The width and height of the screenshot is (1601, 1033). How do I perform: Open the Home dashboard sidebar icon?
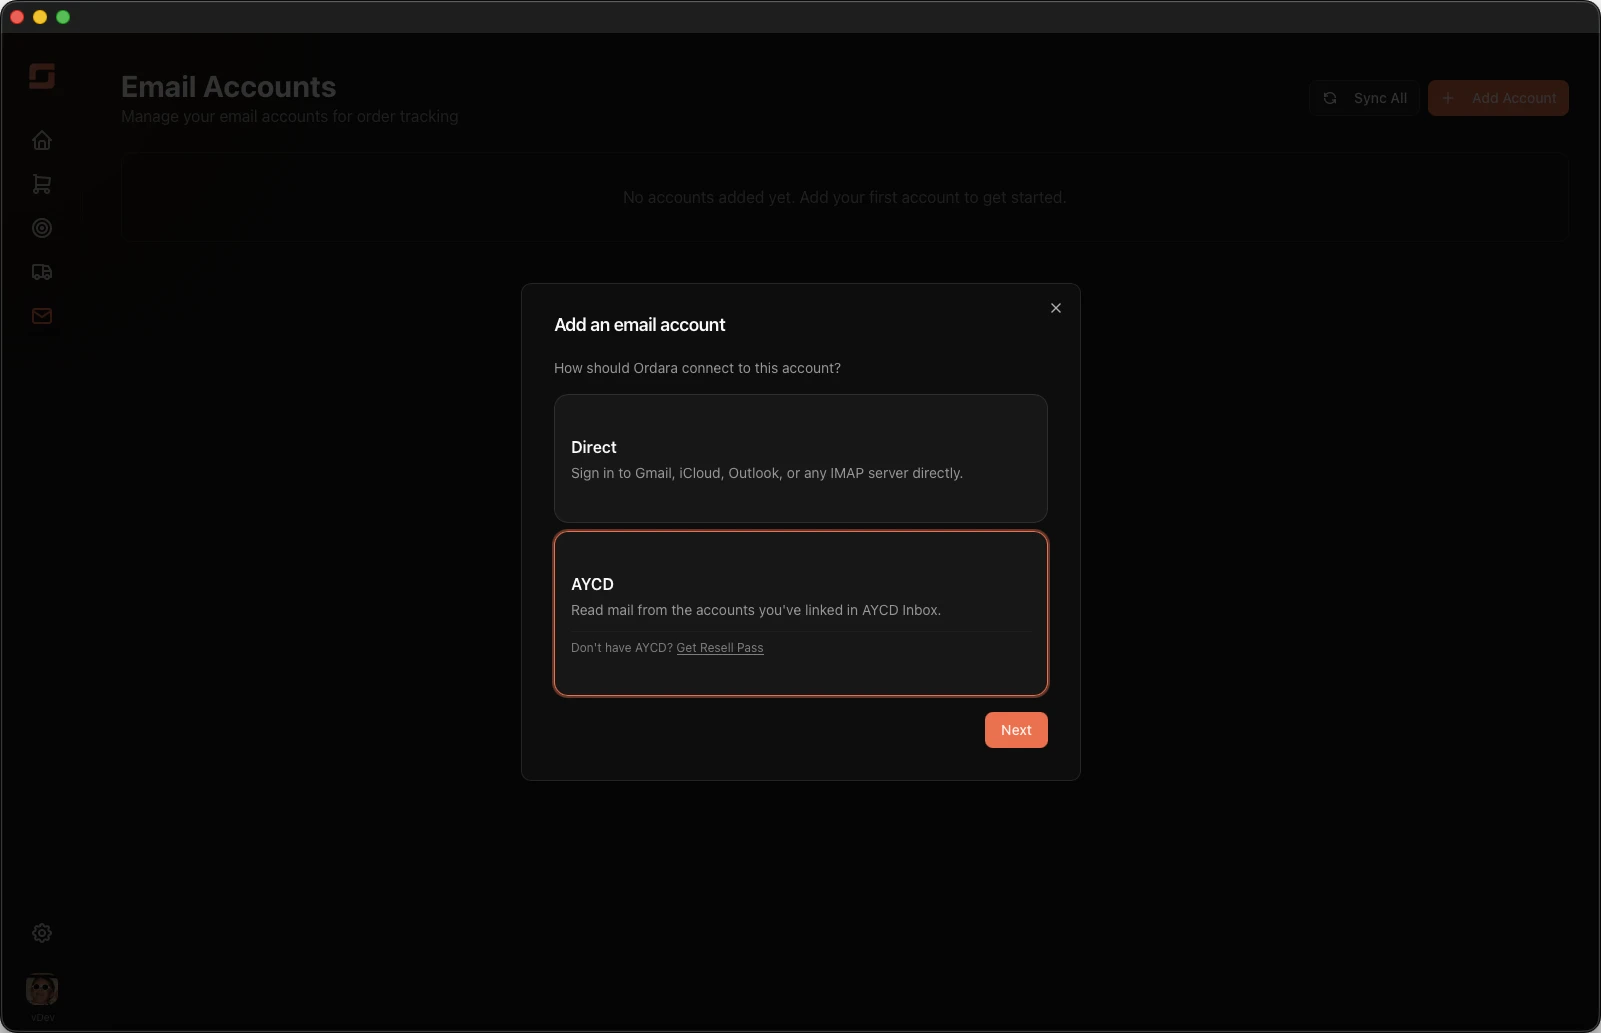pos(42,140)
